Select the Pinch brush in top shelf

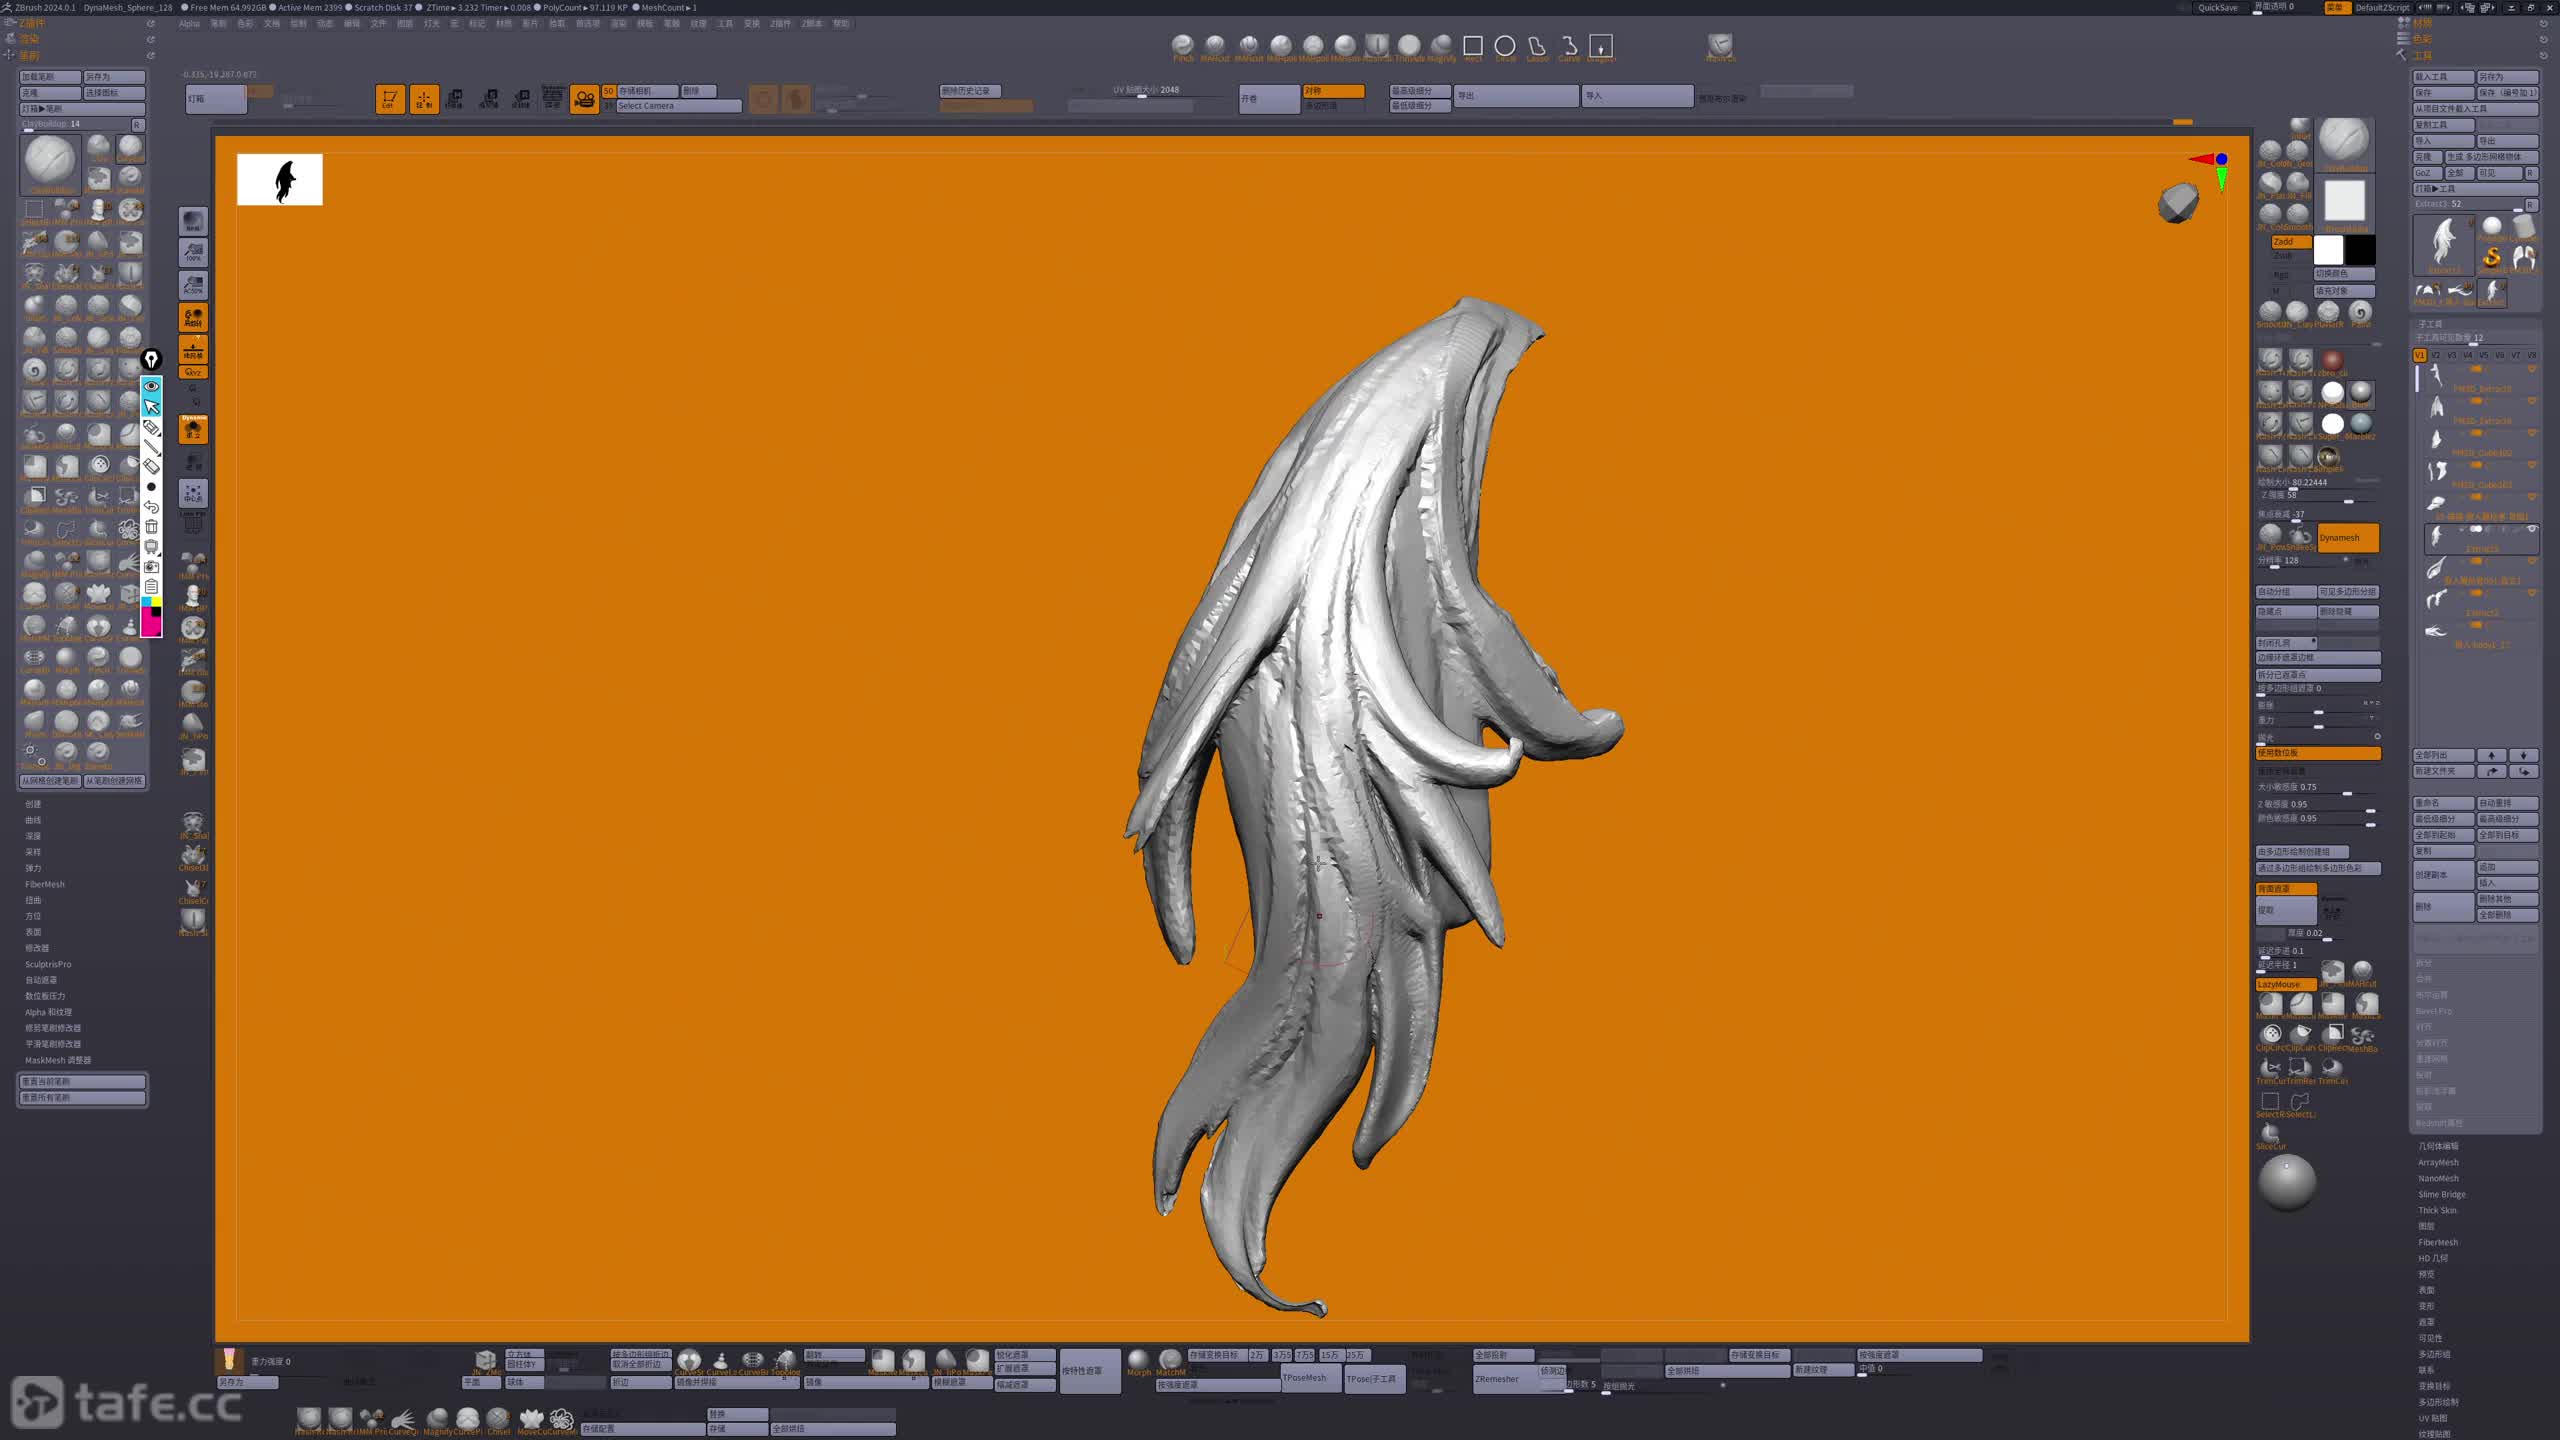tap(1183, 45)
